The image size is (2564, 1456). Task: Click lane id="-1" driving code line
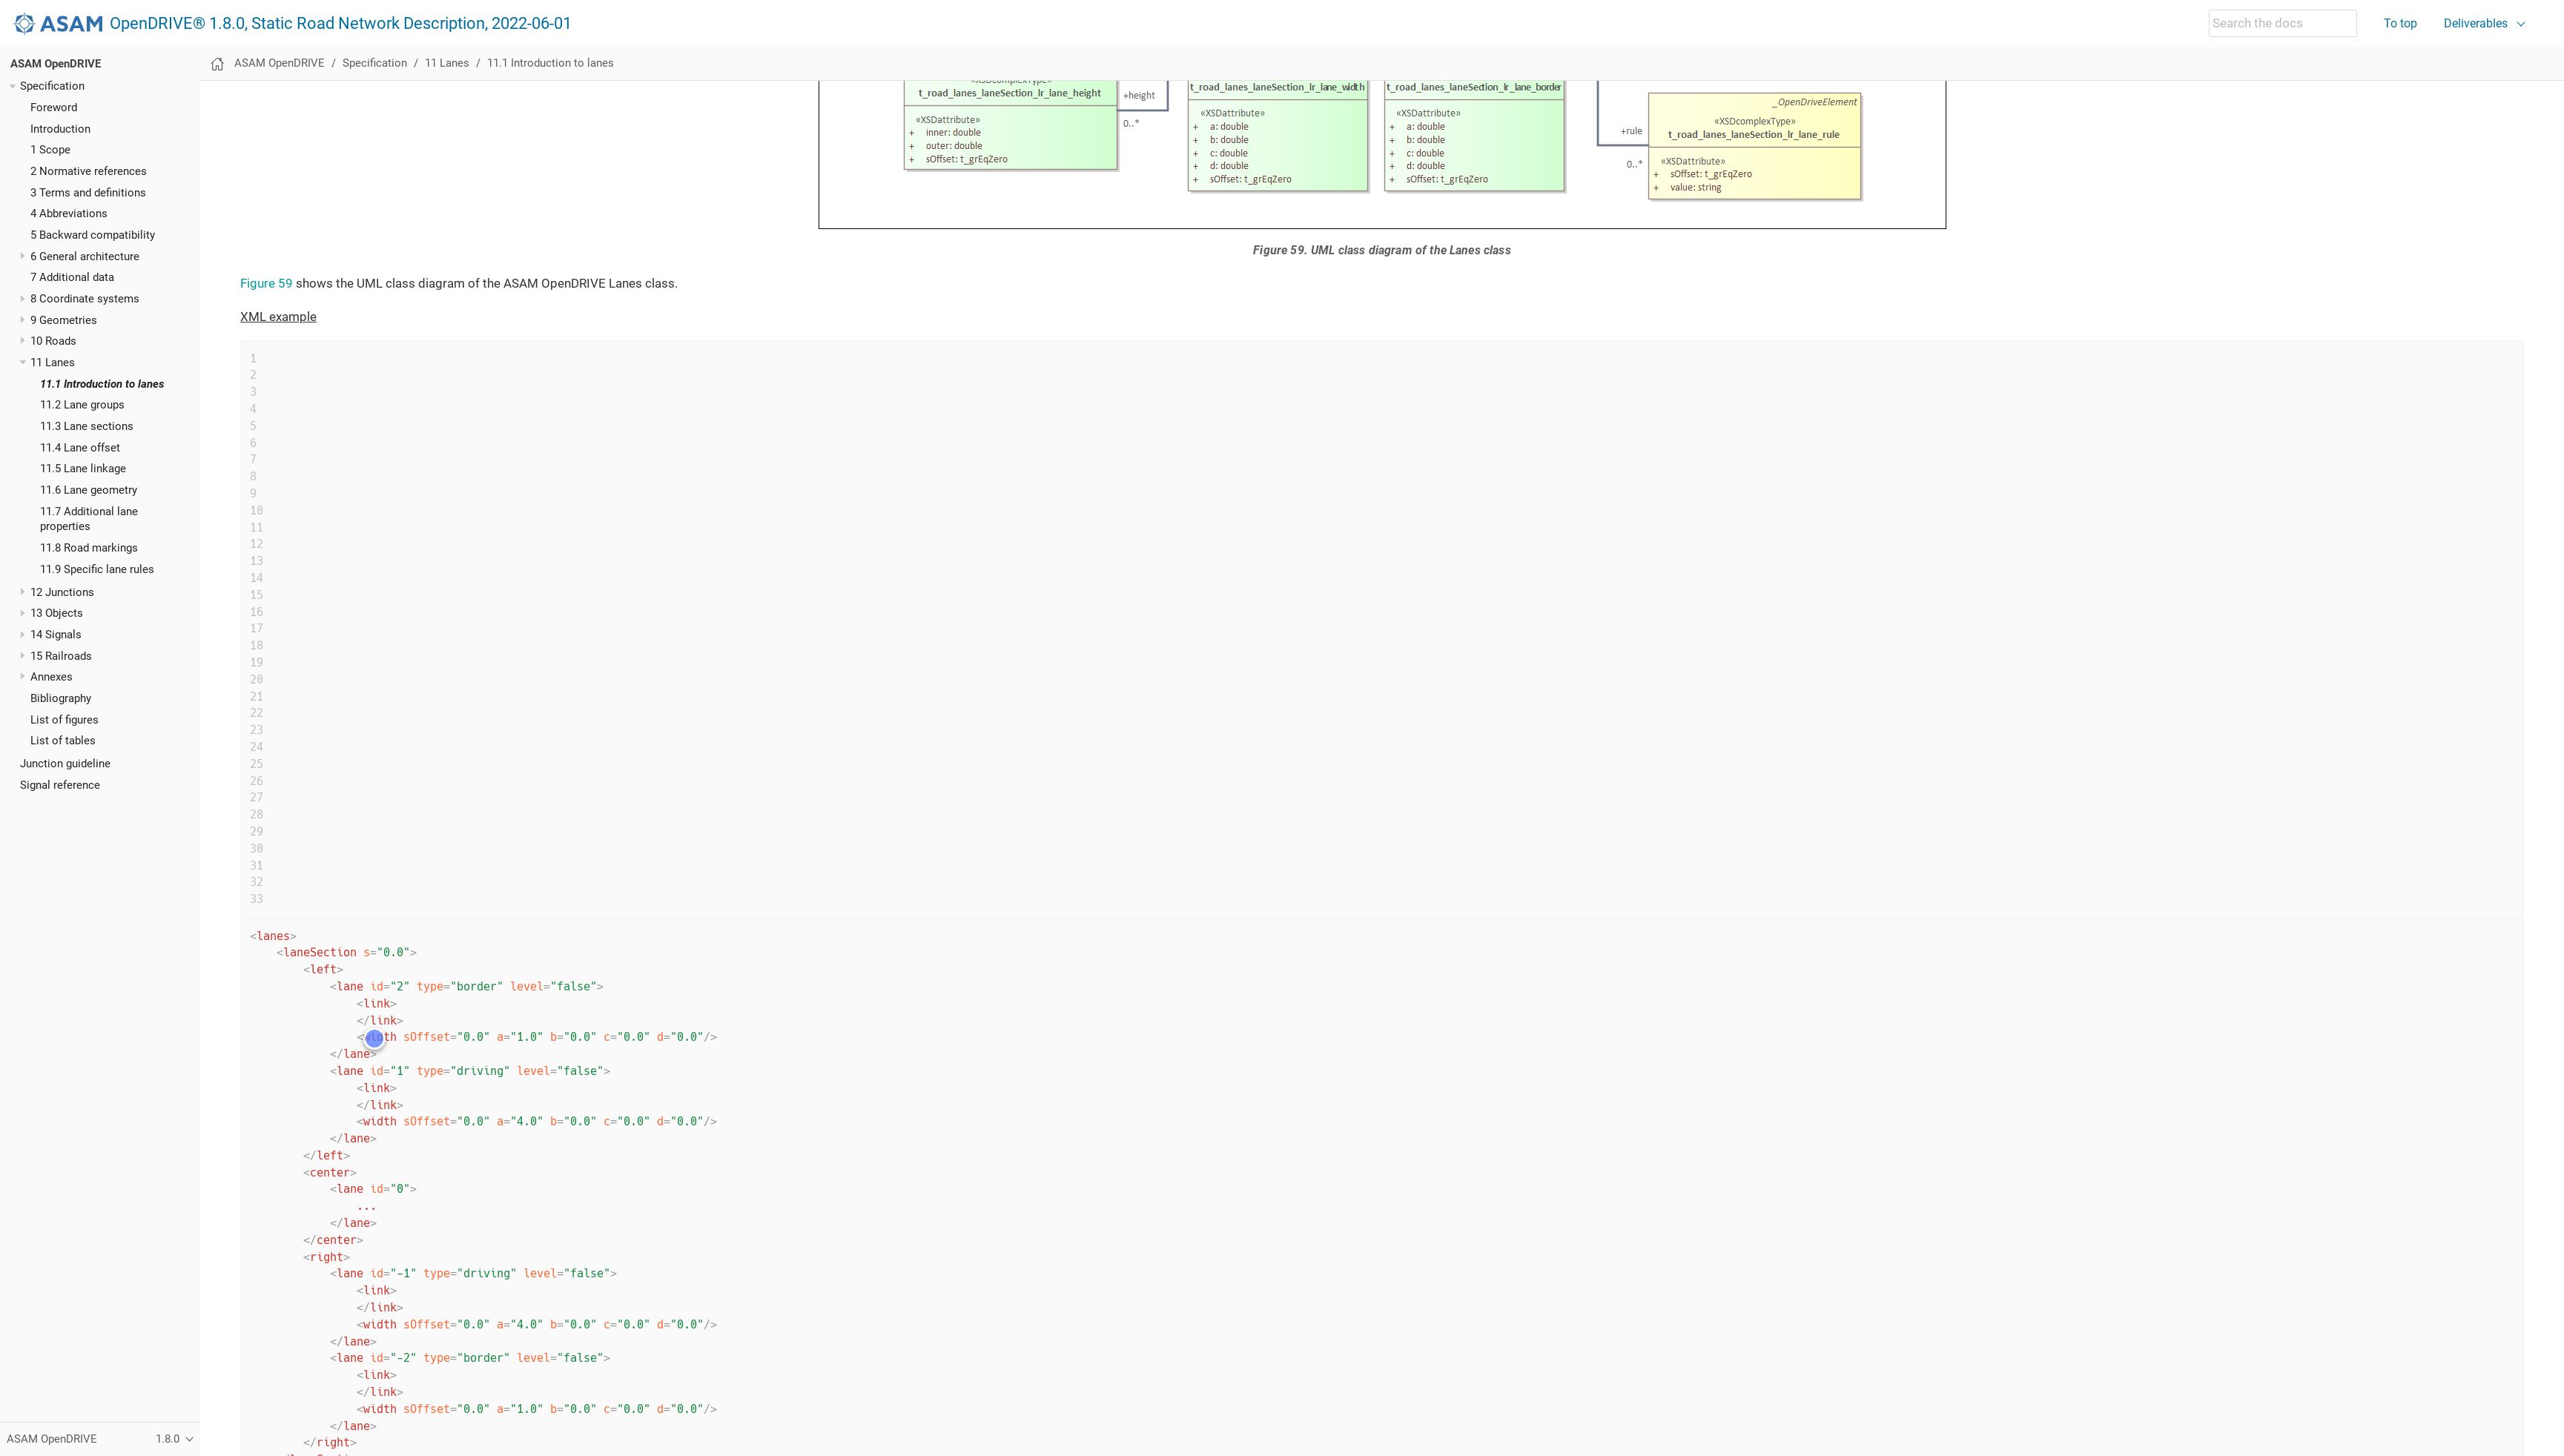pyautogui.click(x=473, y=1274)
